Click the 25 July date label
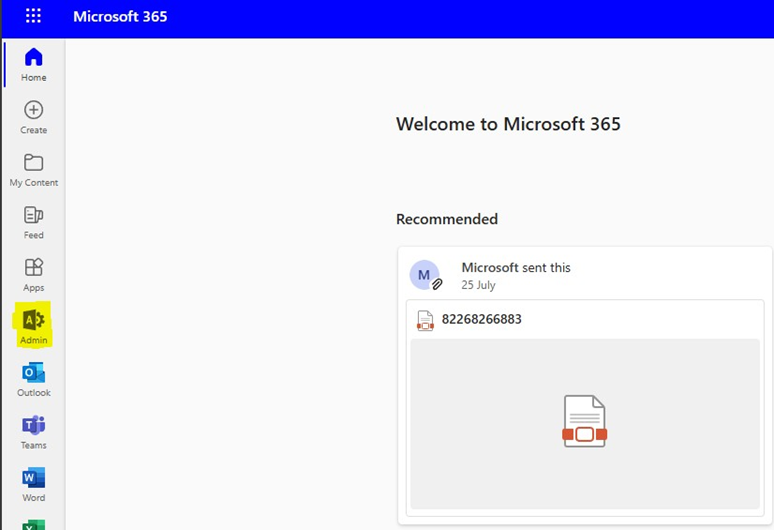The width and height of the screenshot is (774, 530). click(478, 285)
